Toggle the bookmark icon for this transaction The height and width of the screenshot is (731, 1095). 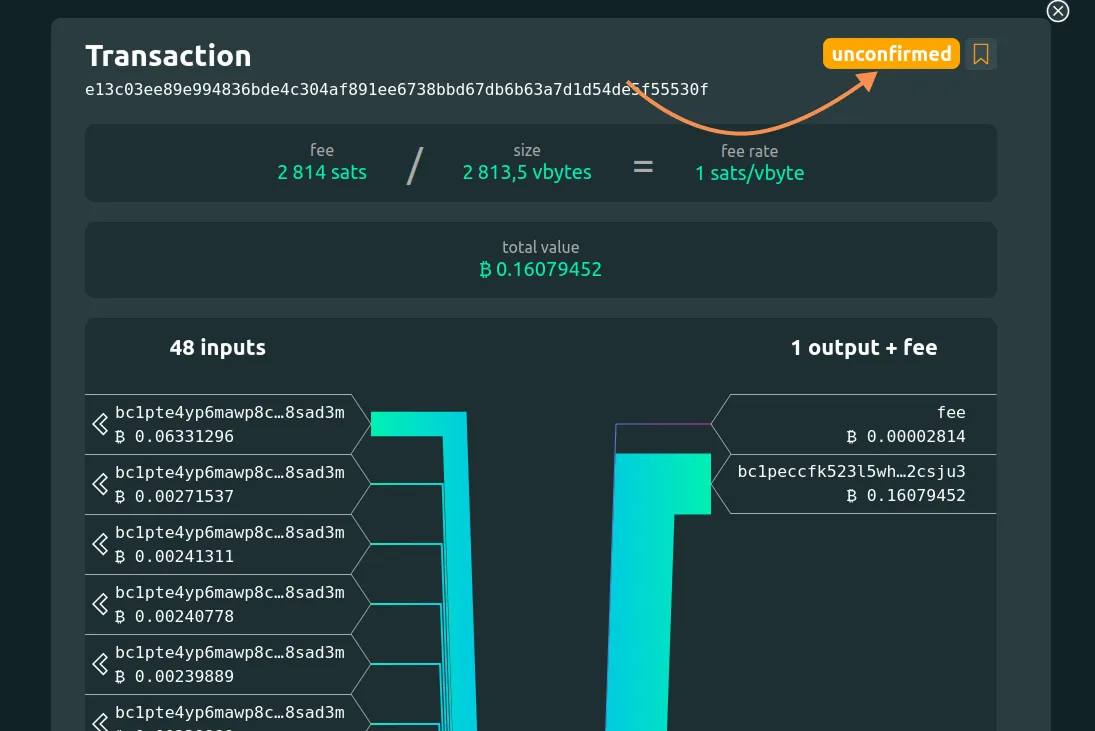(x=981, y=54)
